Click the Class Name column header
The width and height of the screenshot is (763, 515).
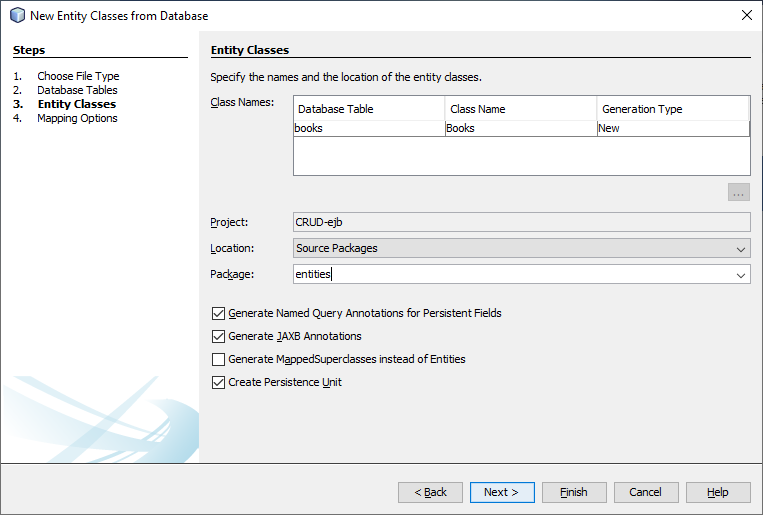[x=520, y=109]
